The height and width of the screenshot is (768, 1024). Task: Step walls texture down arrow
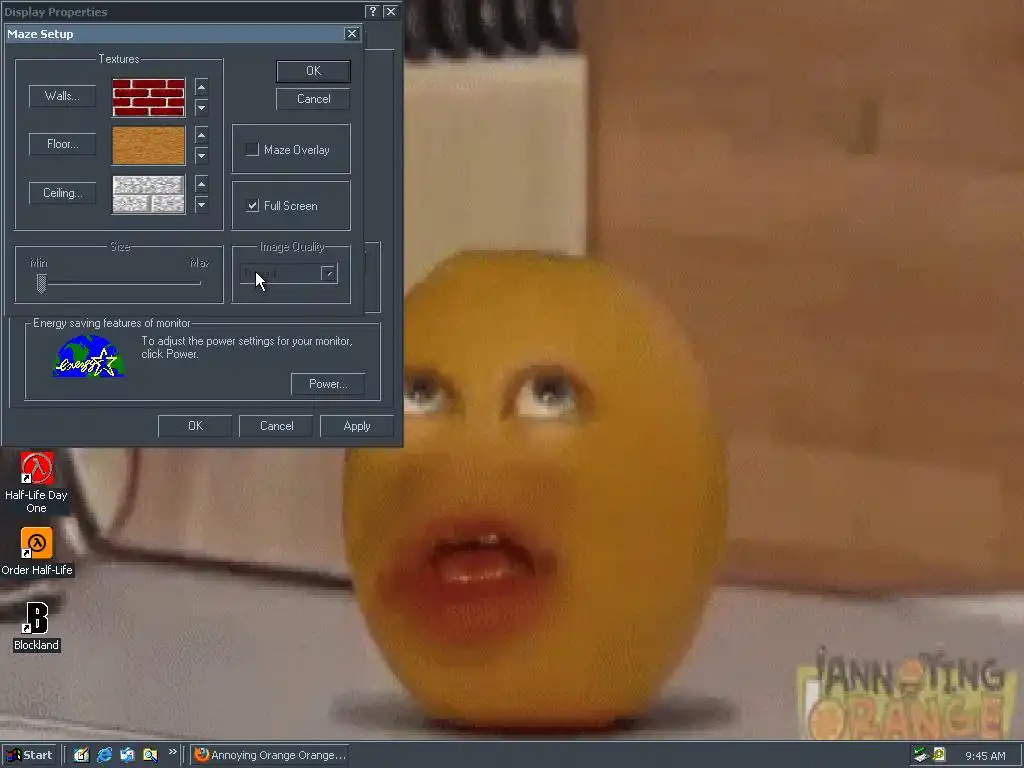(201, 107)
